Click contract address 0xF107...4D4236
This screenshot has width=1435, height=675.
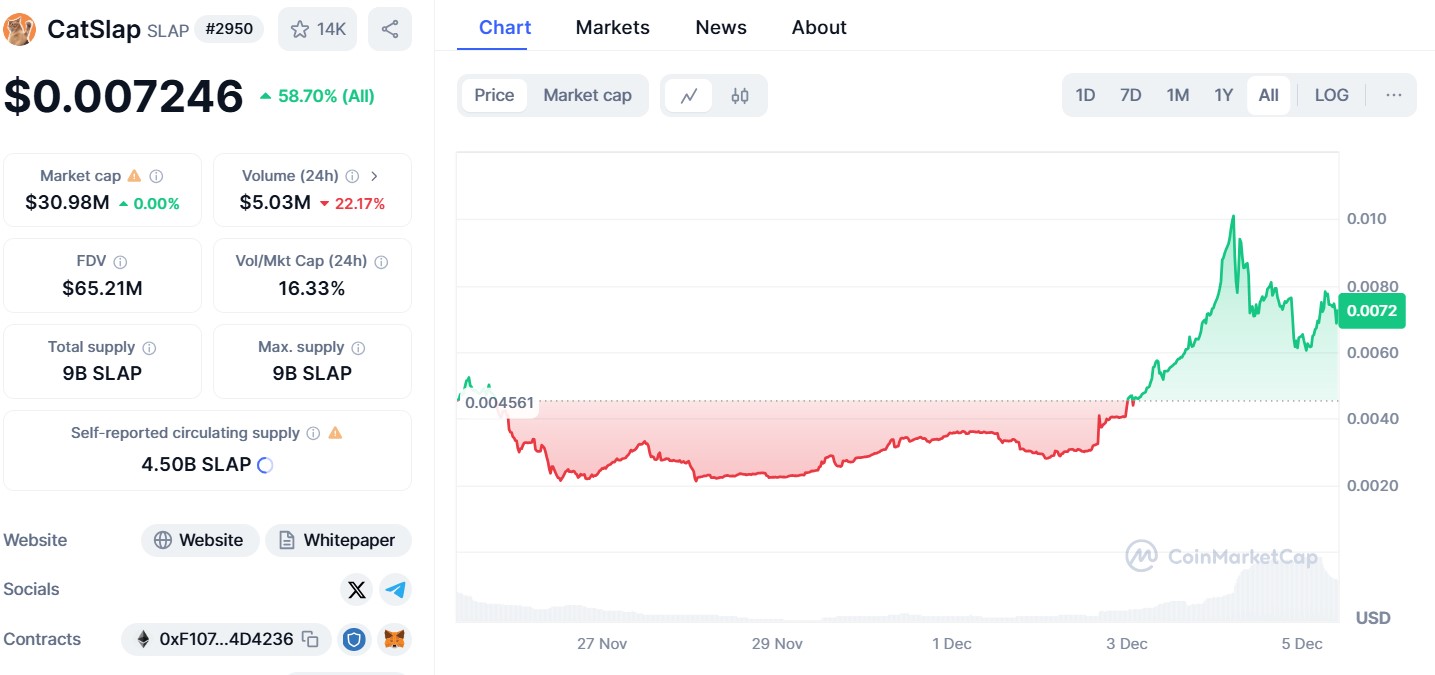pos(226,639)
